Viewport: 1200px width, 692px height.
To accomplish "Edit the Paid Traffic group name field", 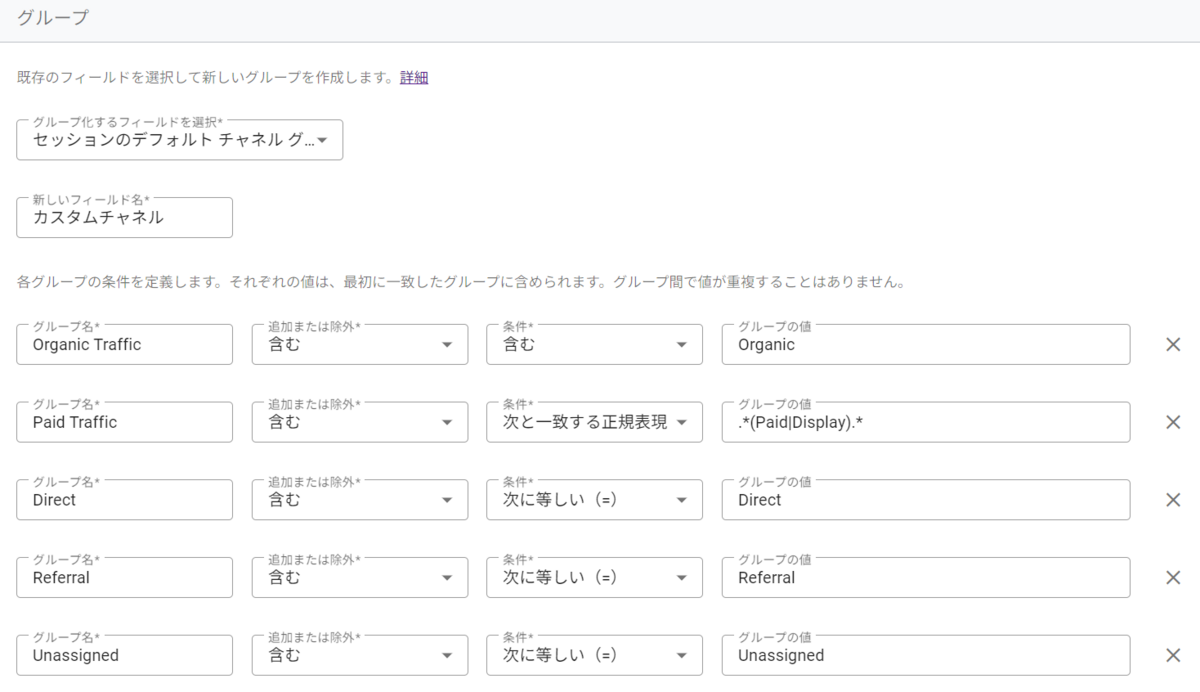I will click(x=124, y=422).
